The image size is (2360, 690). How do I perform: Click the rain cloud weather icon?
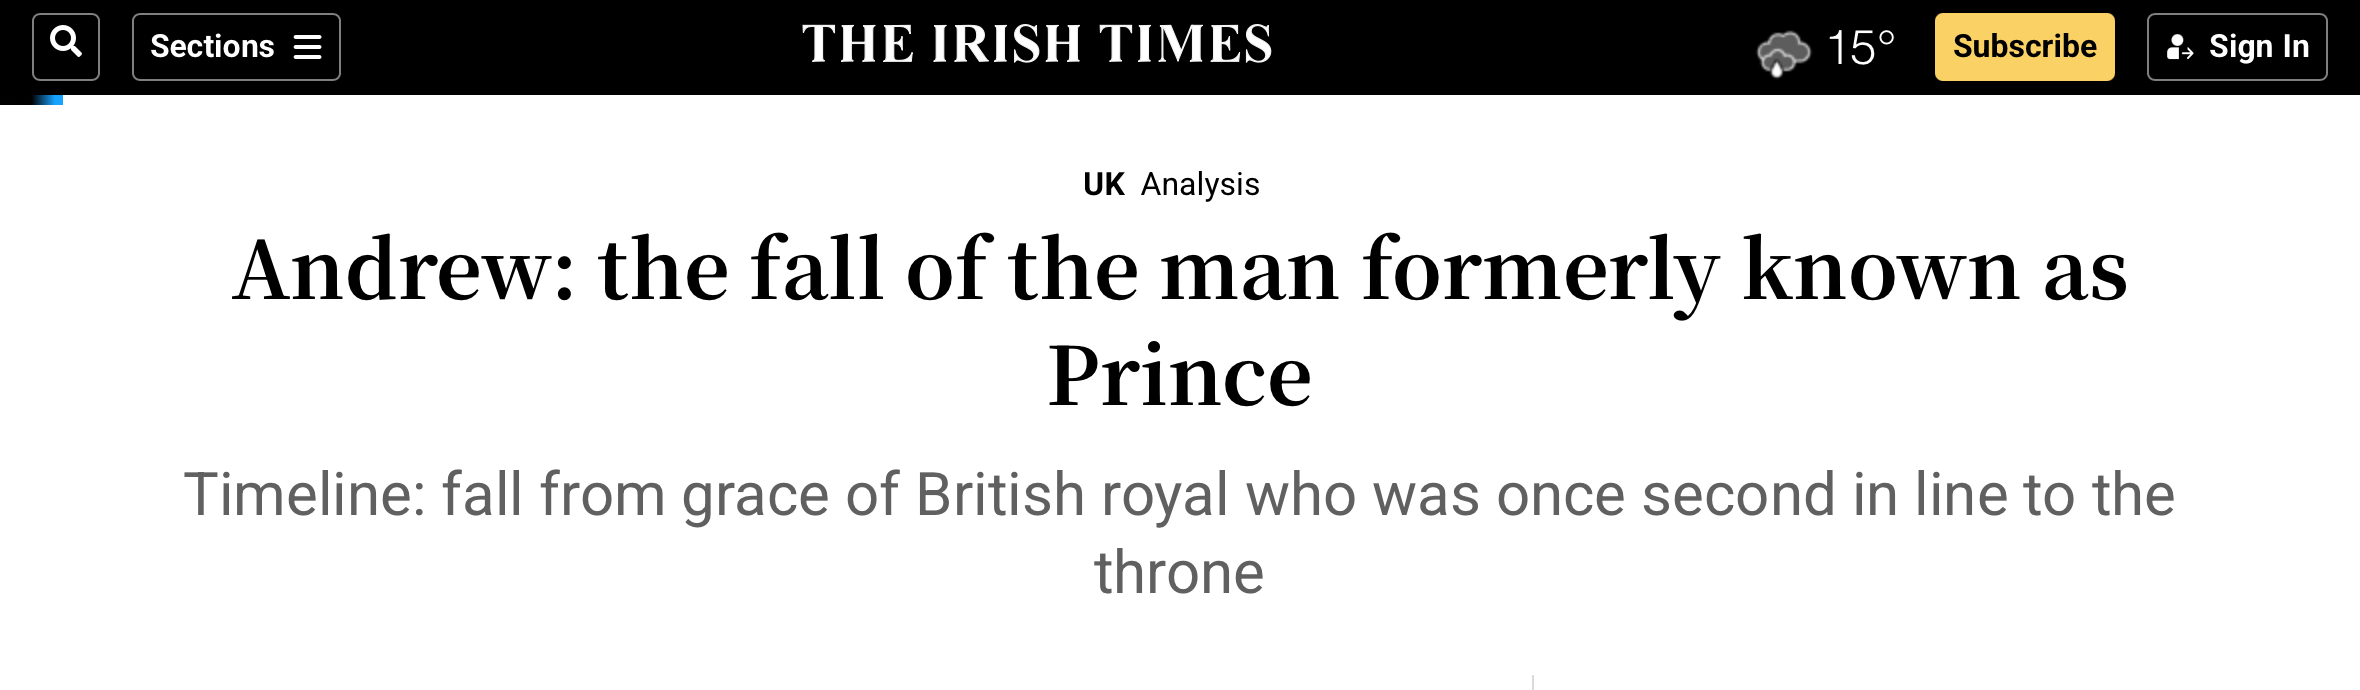coord(1783,52)
